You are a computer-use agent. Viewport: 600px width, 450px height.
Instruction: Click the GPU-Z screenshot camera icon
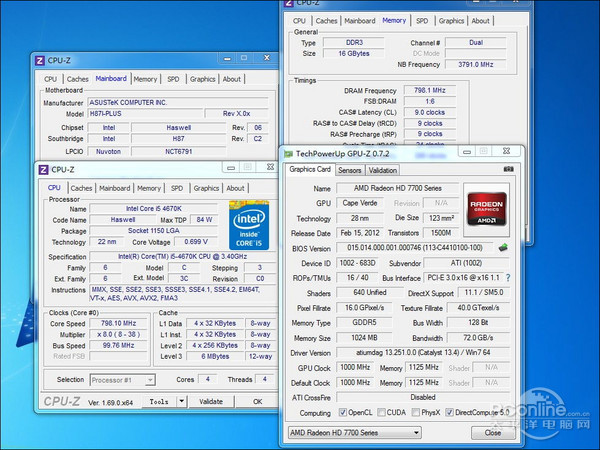pyautogui.click(x=507, y=170)
